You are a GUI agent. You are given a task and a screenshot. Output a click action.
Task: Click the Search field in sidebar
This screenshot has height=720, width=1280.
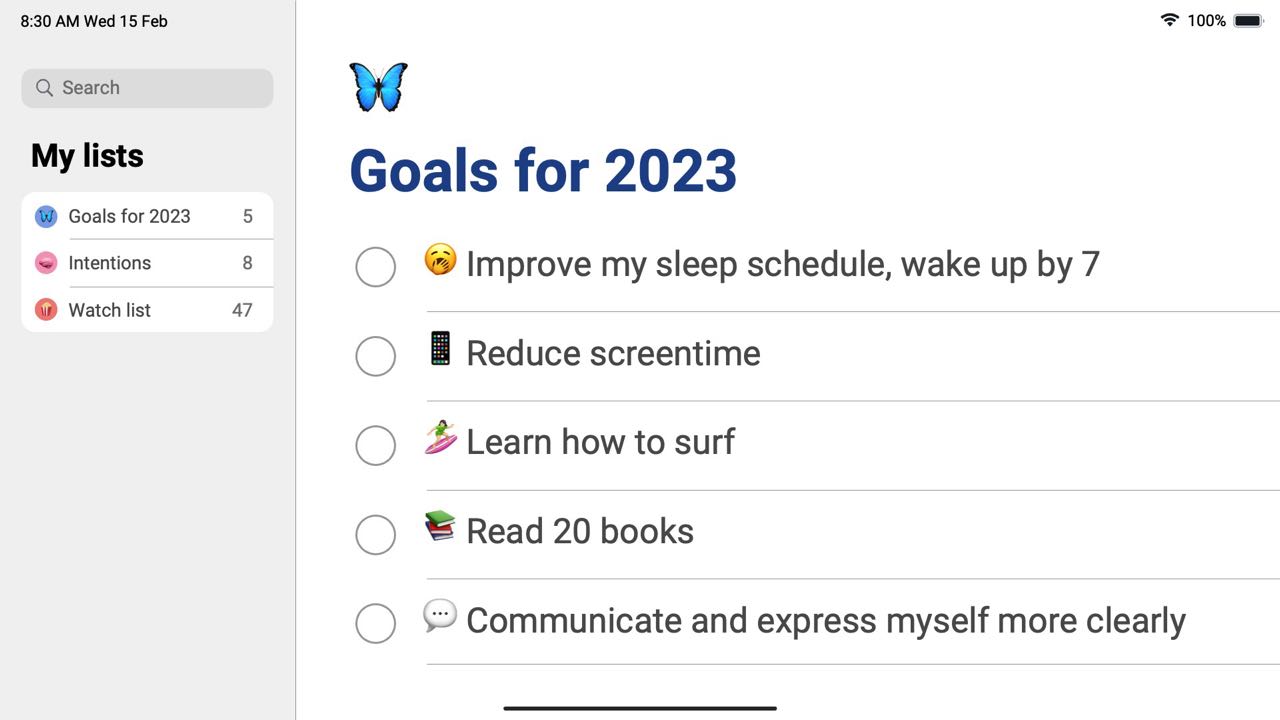[147, 88]
